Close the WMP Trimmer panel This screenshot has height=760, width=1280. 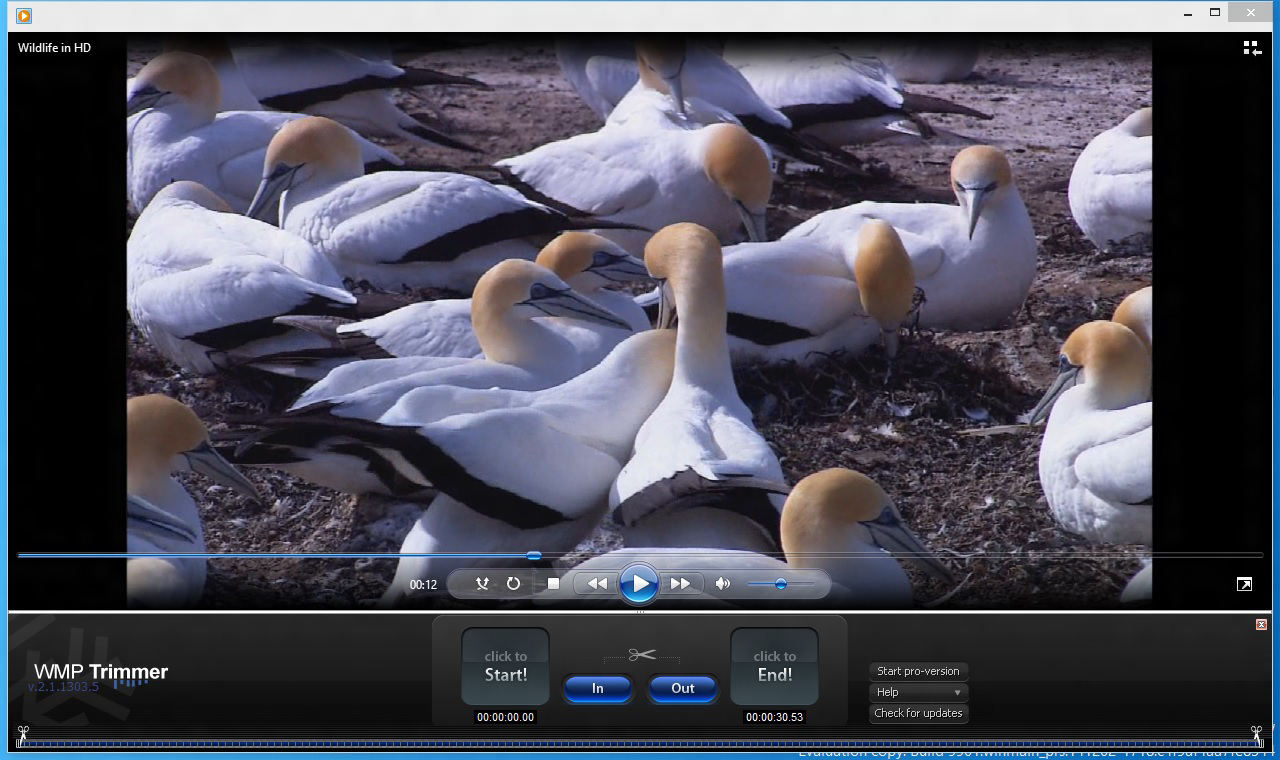1261,624
